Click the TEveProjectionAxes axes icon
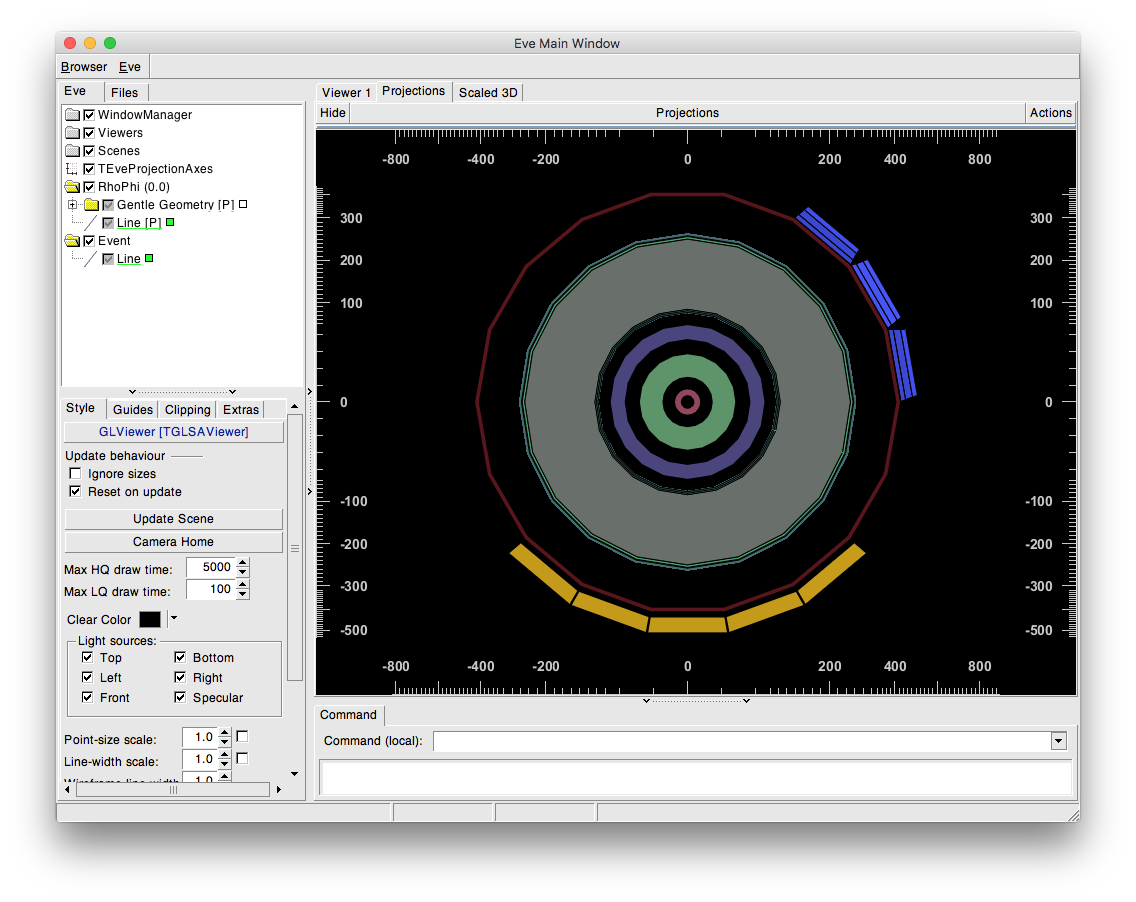Image resolution: width=1136 pixels, height=902 pixels. pyautogui.click(x=72, y=168)
